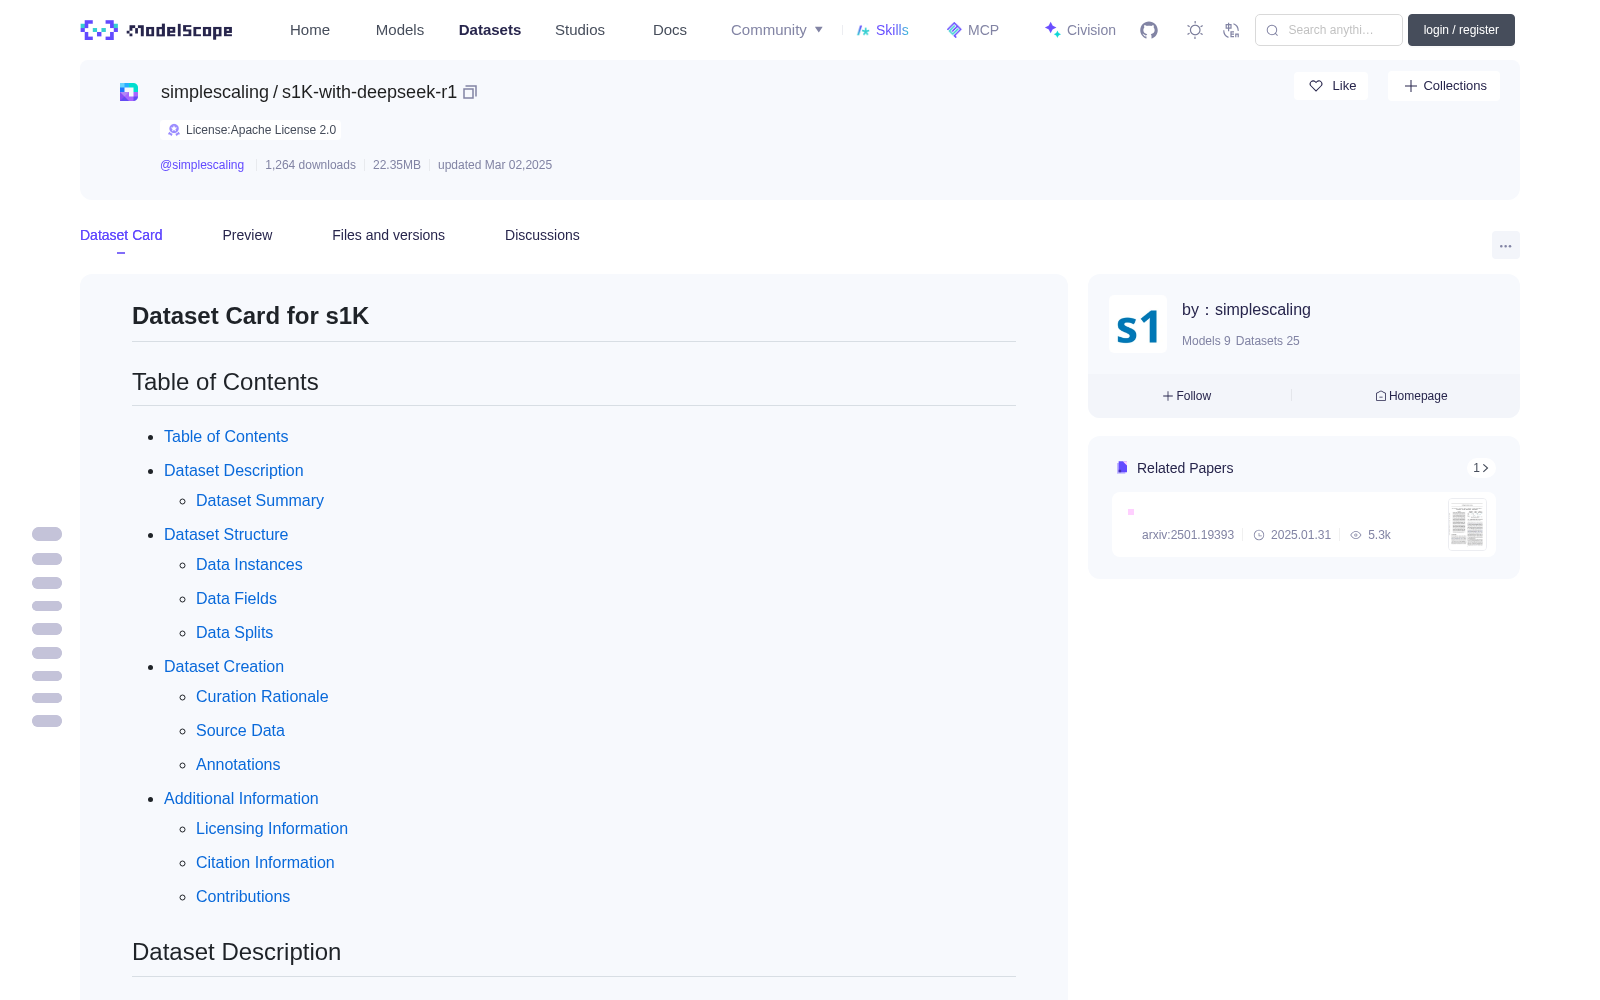The width and height of the screenshot is (1600, 1000).
Task: Jump to Additional Information link
Action: pos(241,799)
